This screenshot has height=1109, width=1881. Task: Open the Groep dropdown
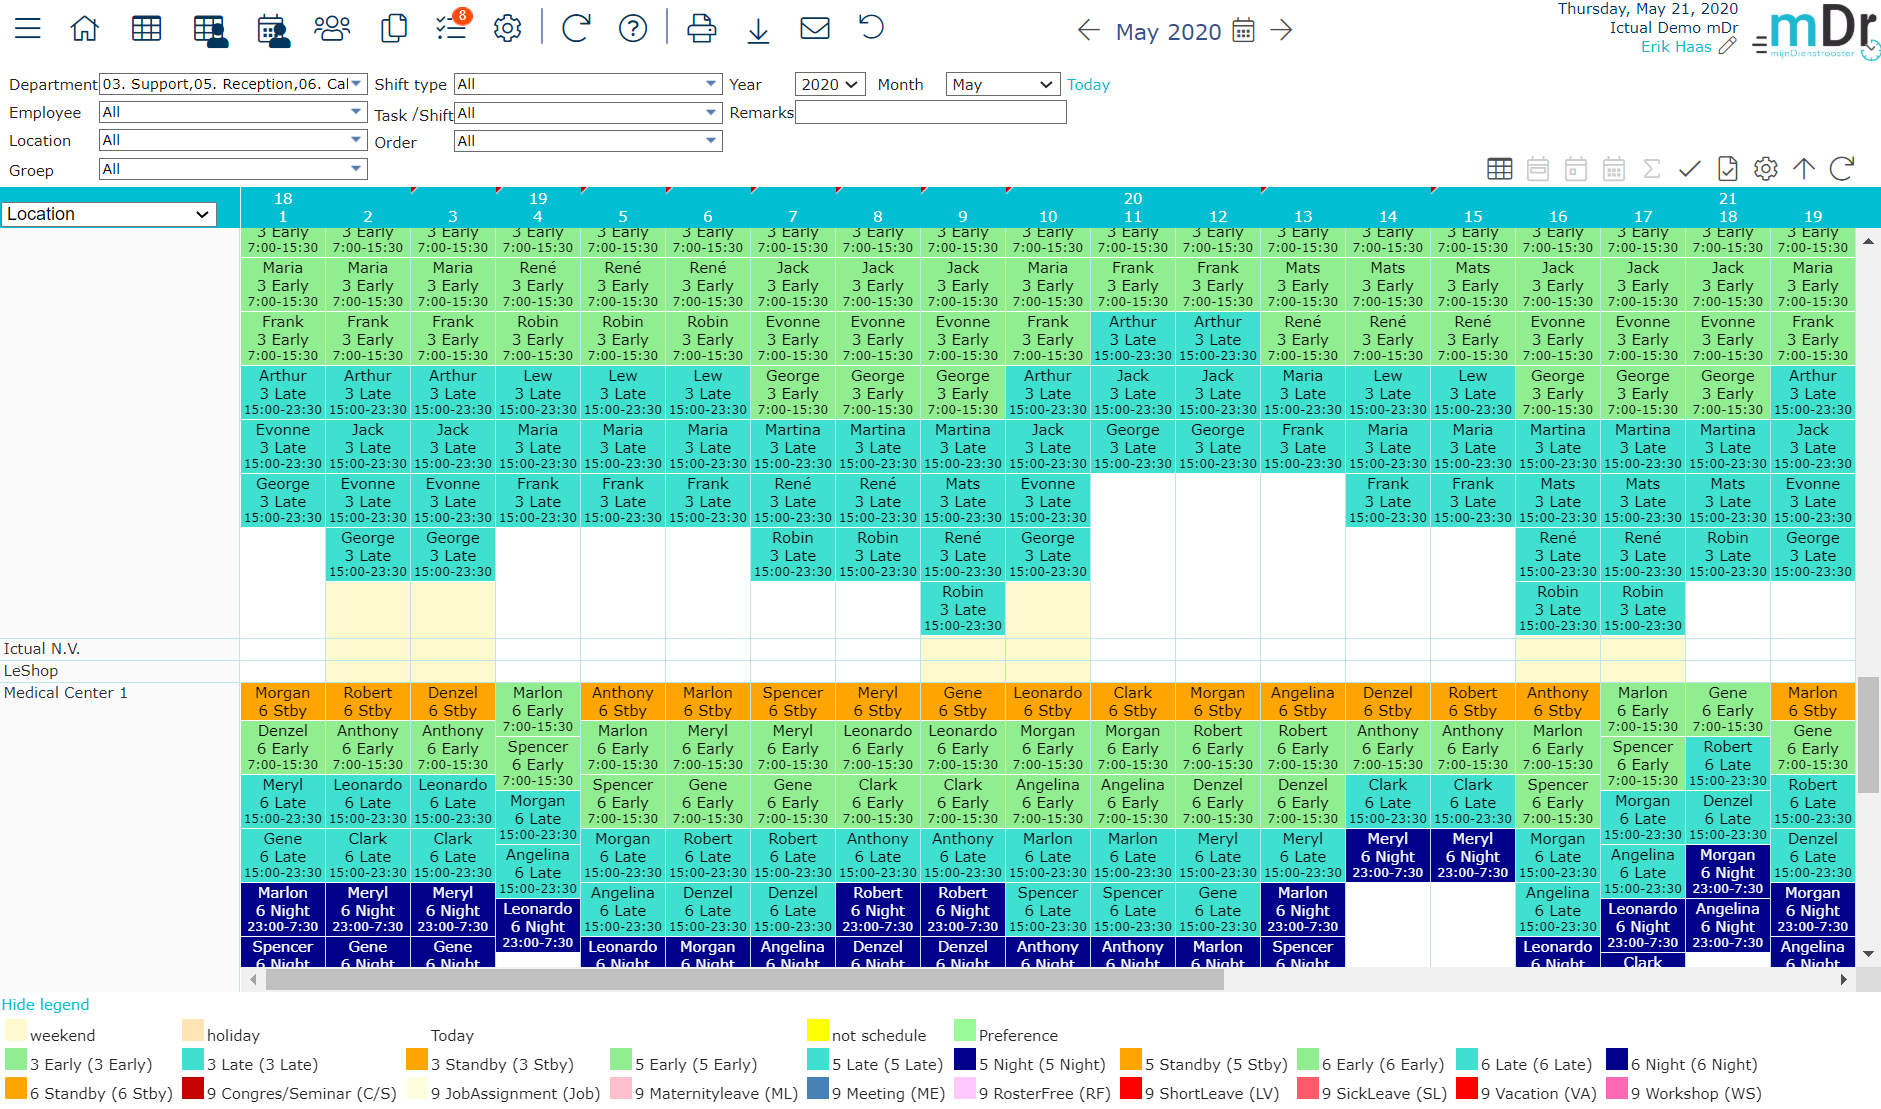point(233,169)
